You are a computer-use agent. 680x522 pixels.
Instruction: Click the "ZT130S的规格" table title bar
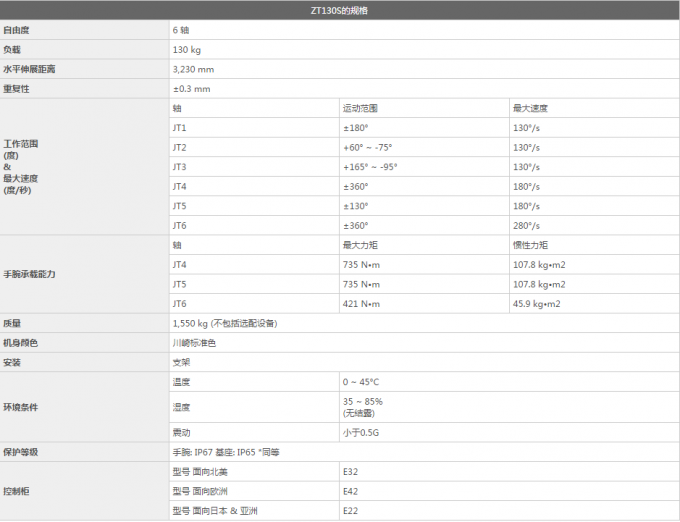[339, 11]
